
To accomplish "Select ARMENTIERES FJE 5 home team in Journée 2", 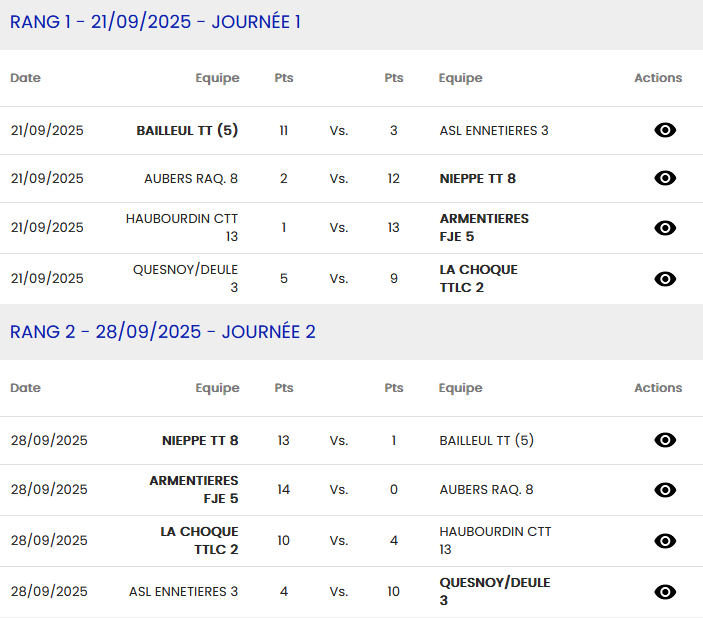I will (194, 489).
